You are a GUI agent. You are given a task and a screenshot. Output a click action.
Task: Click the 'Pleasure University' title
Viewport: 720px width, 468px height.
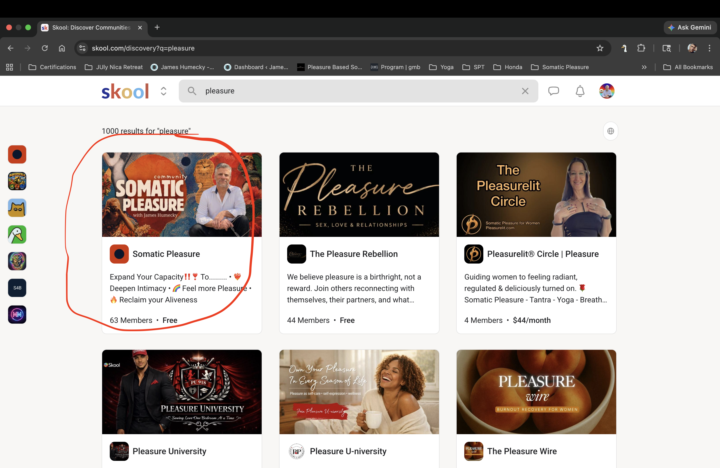169,451
